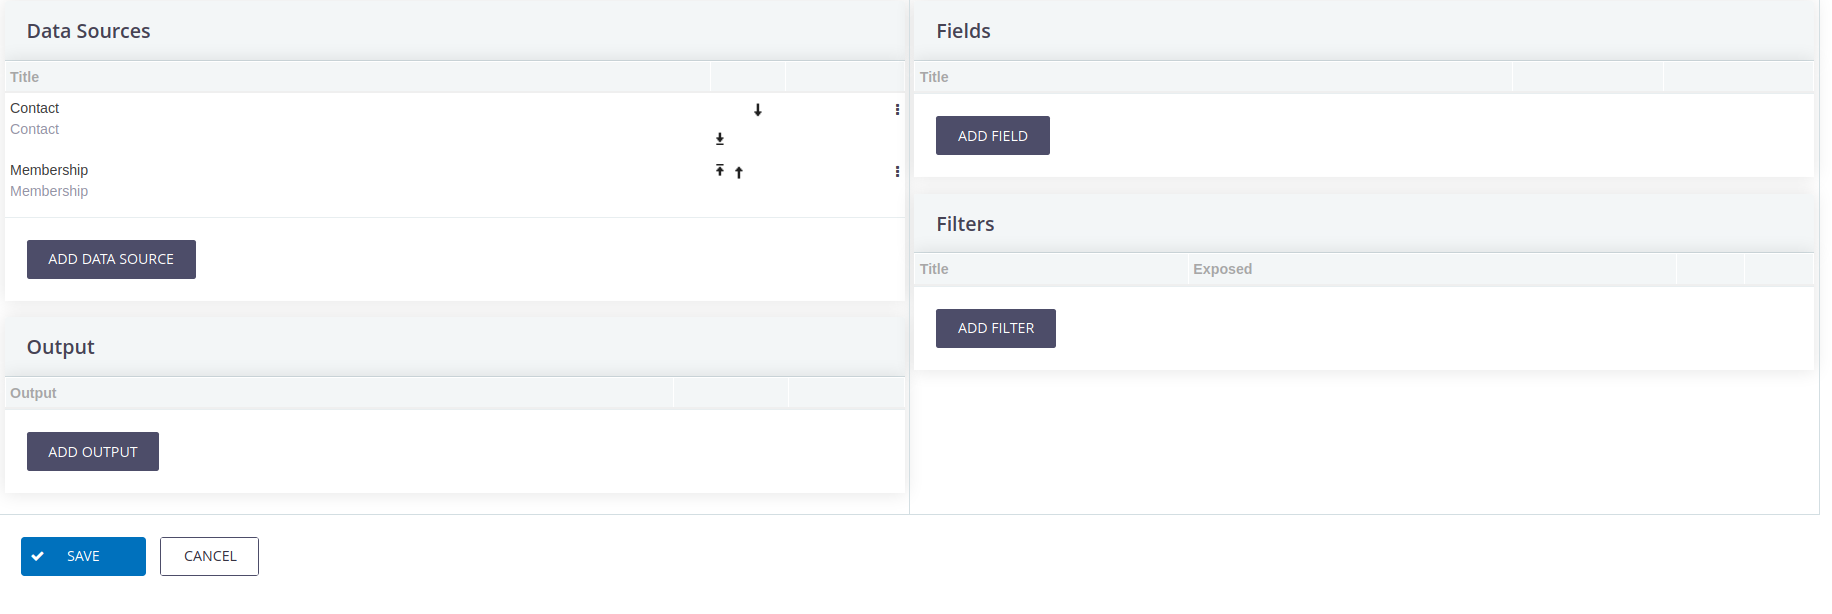This screenshot has height=614, width=1832.
Task: Click the Exposed column header in Filters
Action: click(1222, 269)
